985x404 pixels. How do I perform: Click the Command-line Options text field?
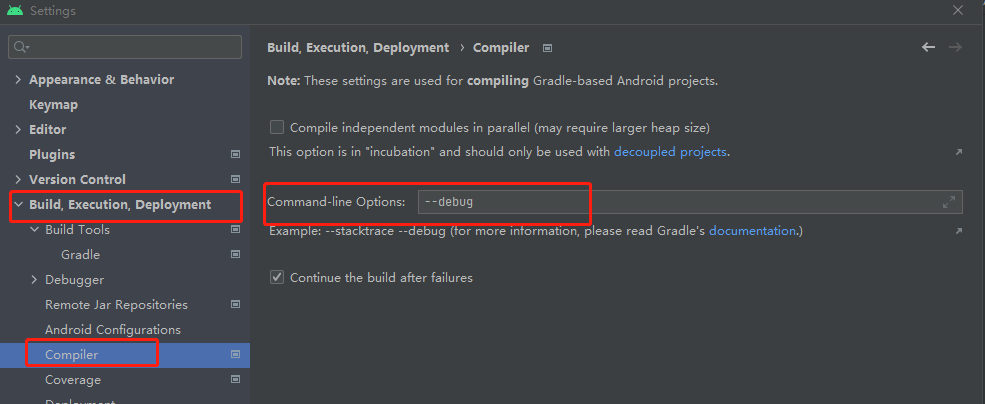680,202
